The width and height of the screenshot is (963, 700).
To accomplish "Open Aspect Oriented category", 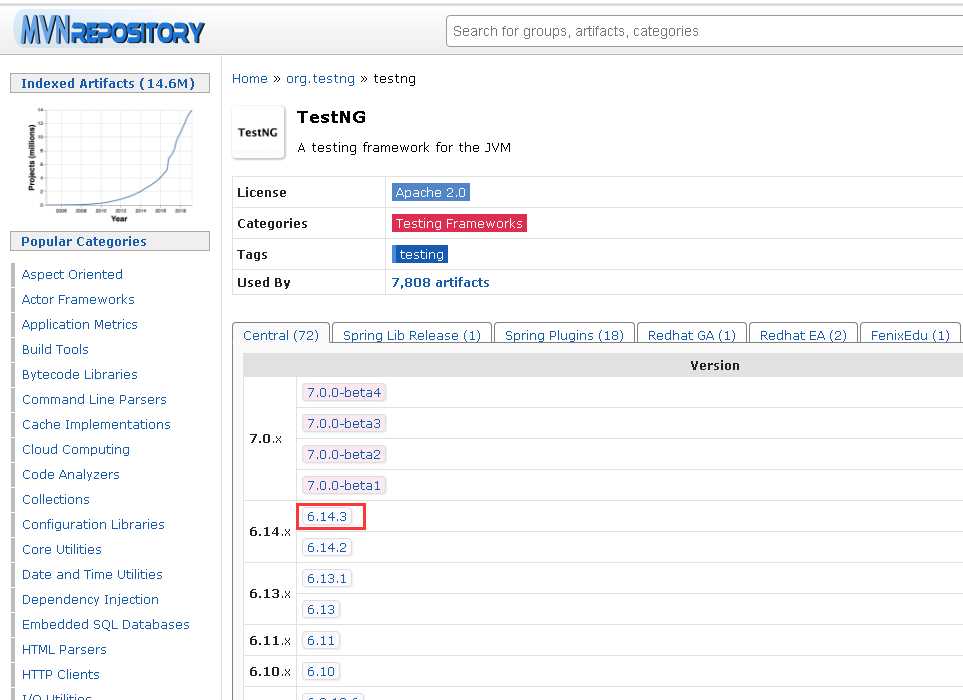I will (x=72, y=274).
